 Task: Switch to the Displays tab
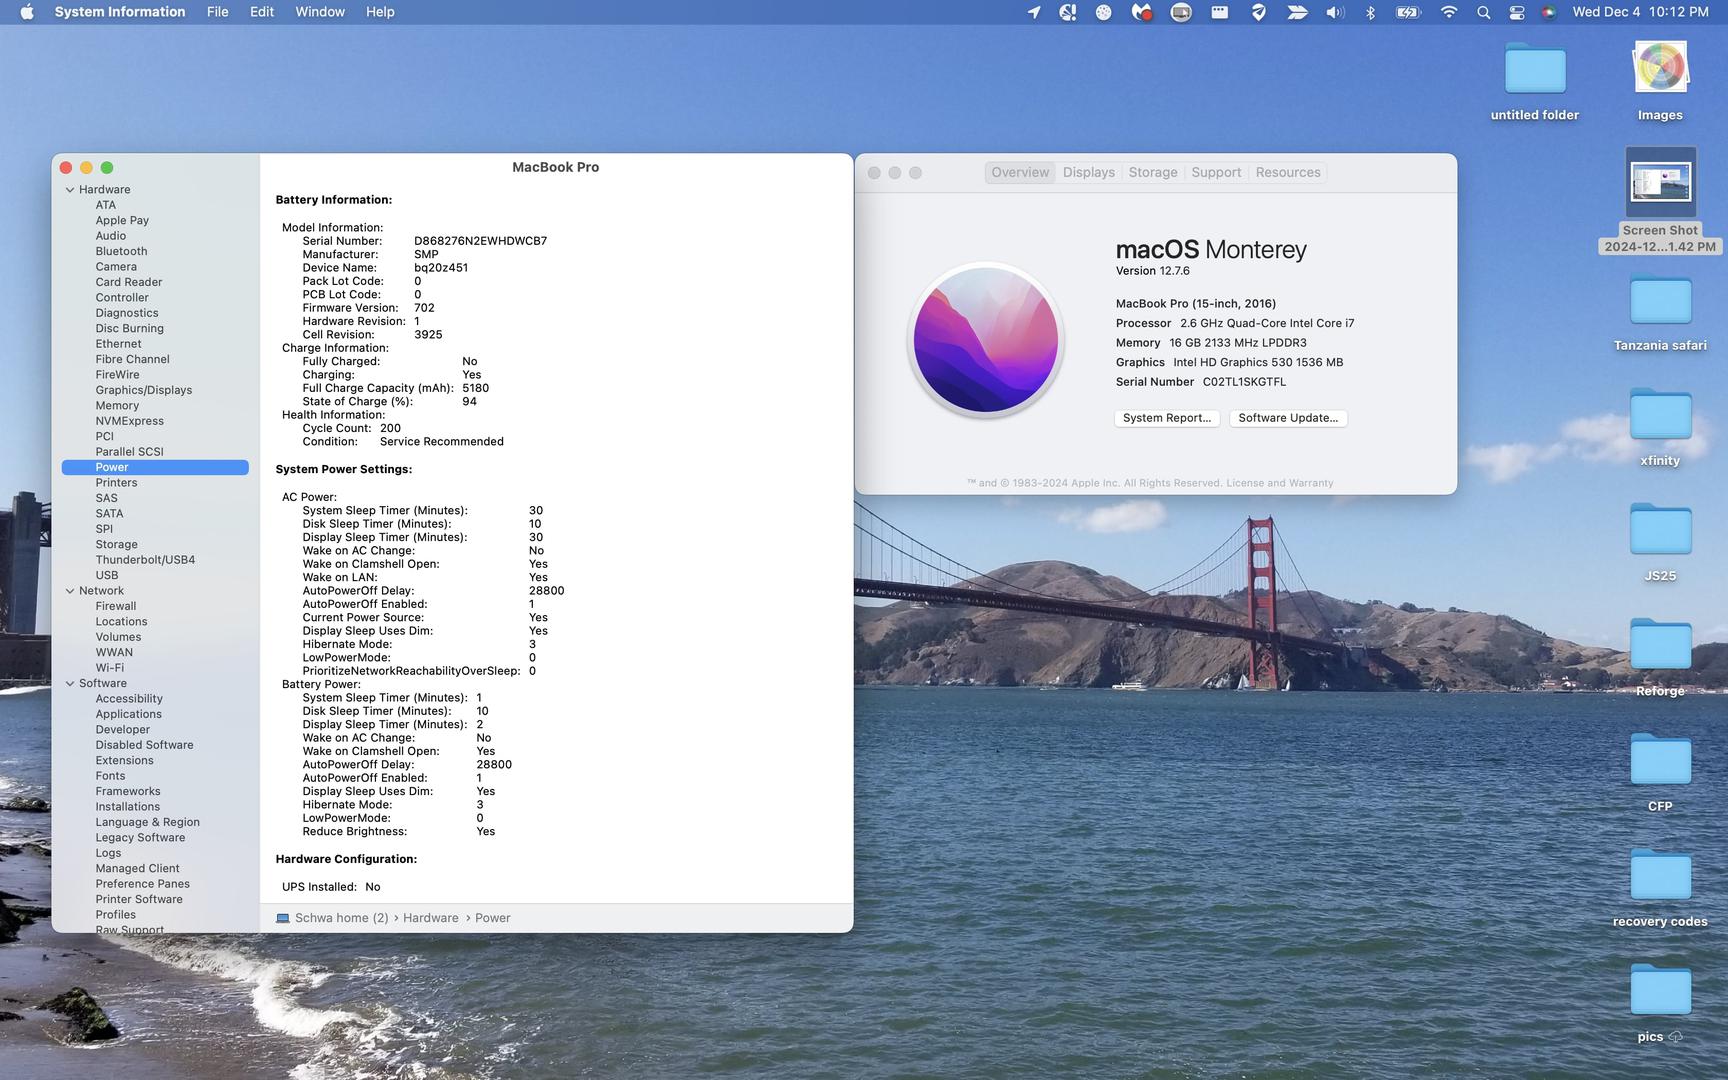1089,172
